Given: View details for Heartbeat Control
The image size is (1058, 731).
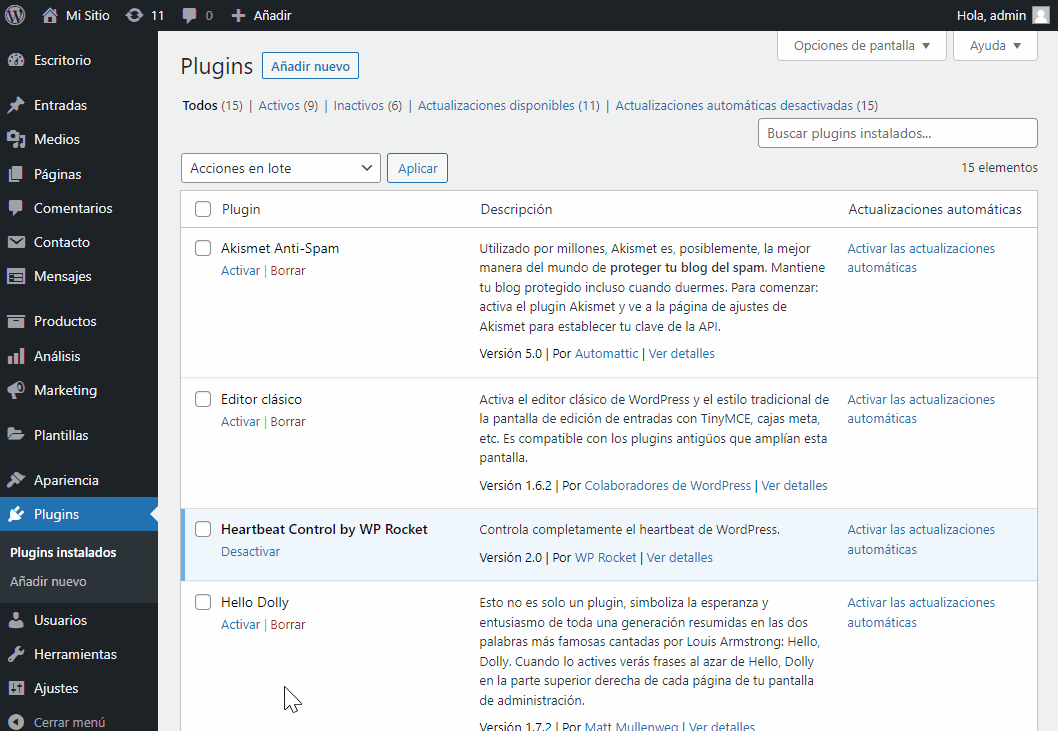Looking at the screenshot, I should click(x=679, y=558).
